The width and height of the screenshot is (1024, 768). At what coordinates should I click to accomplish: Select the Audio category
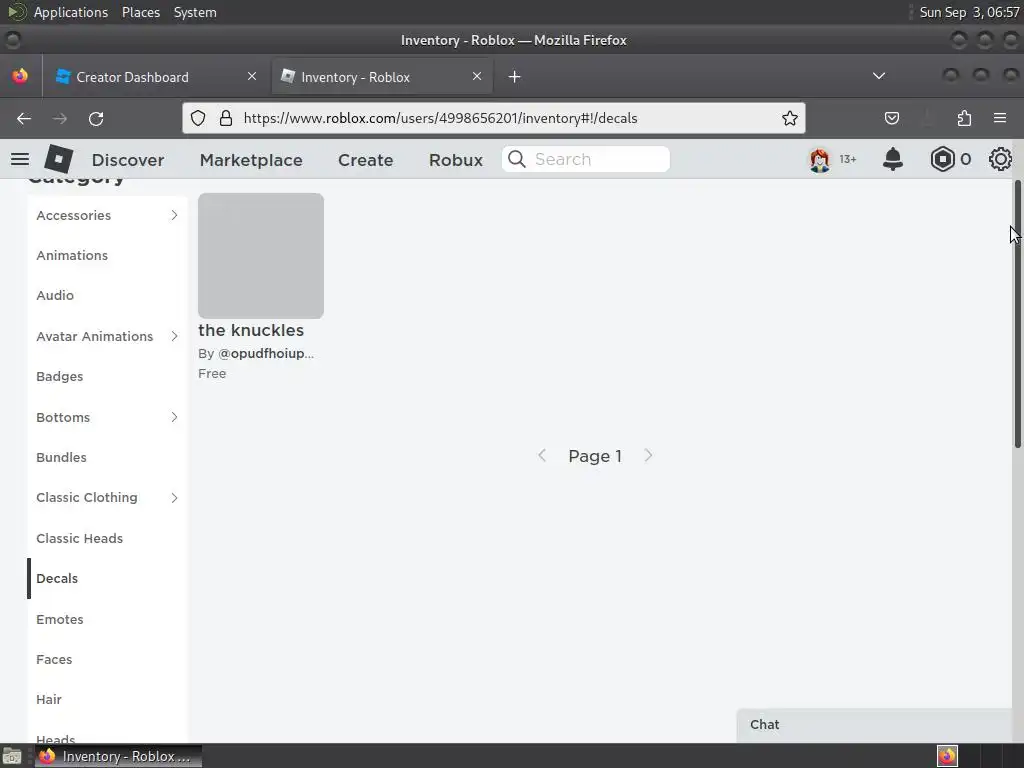pos(55,295)
